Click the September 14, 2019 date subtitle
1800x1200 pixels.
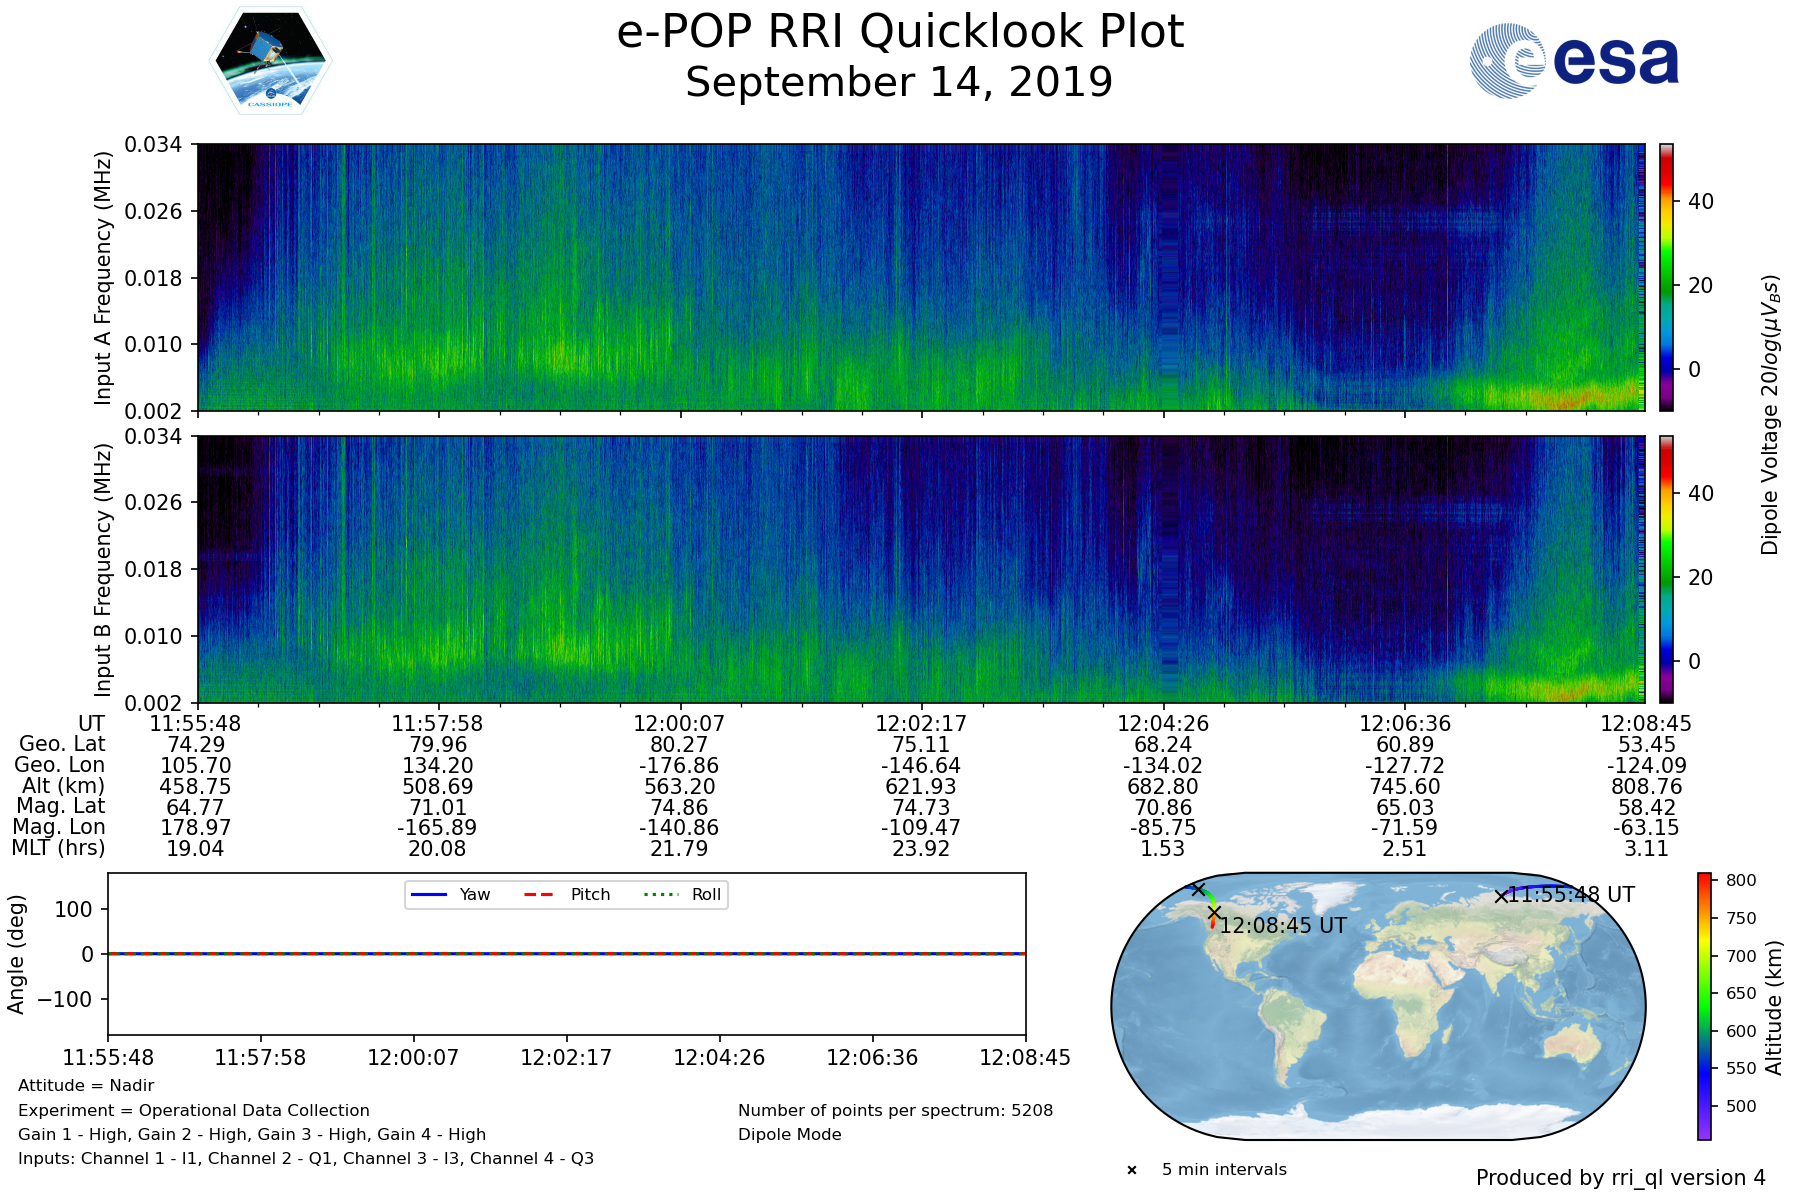tap(899, 82)
